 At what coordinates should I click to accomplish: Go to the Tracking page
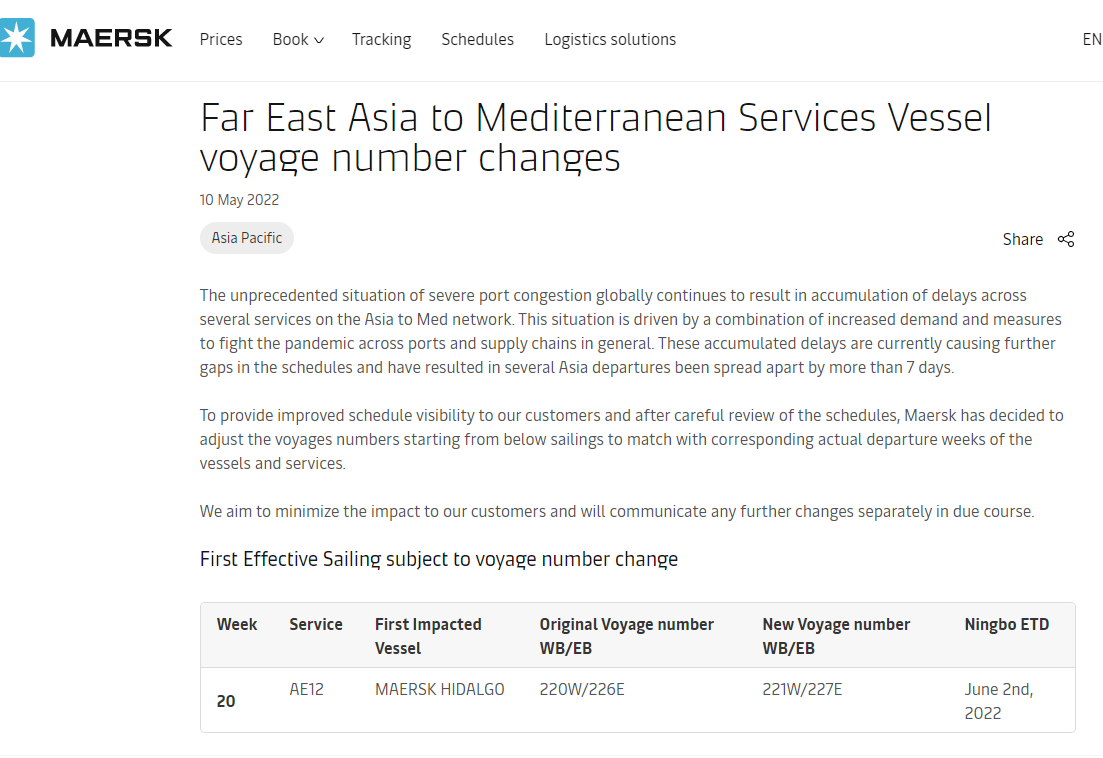click(x=381, y=39)
